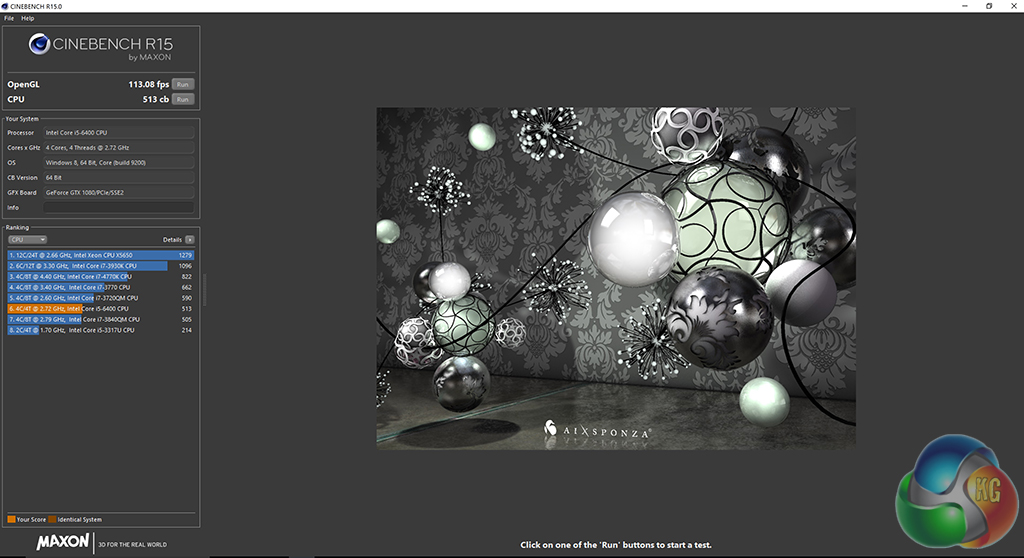1024x558 pixels.
Task: Open the Help menu
Action: [x=27, y=18]
